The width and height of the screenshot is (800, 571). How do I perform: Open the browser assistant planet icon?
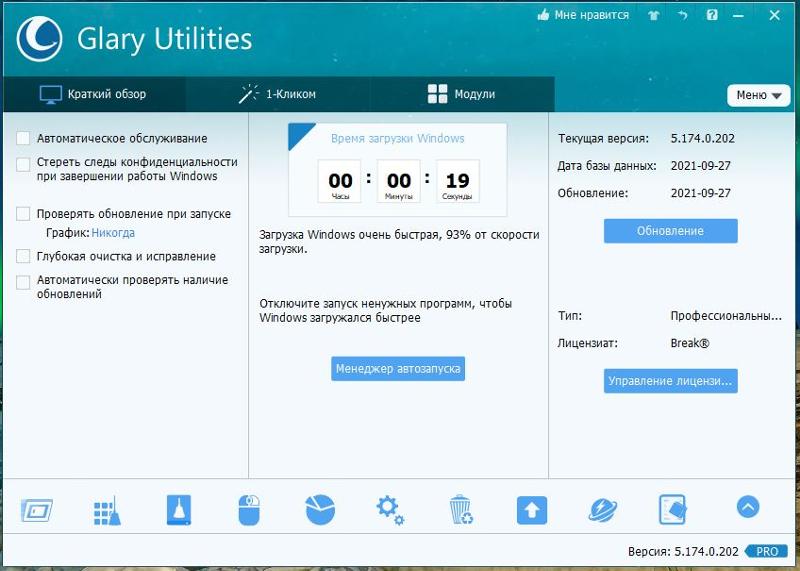(x=603, y=510)
